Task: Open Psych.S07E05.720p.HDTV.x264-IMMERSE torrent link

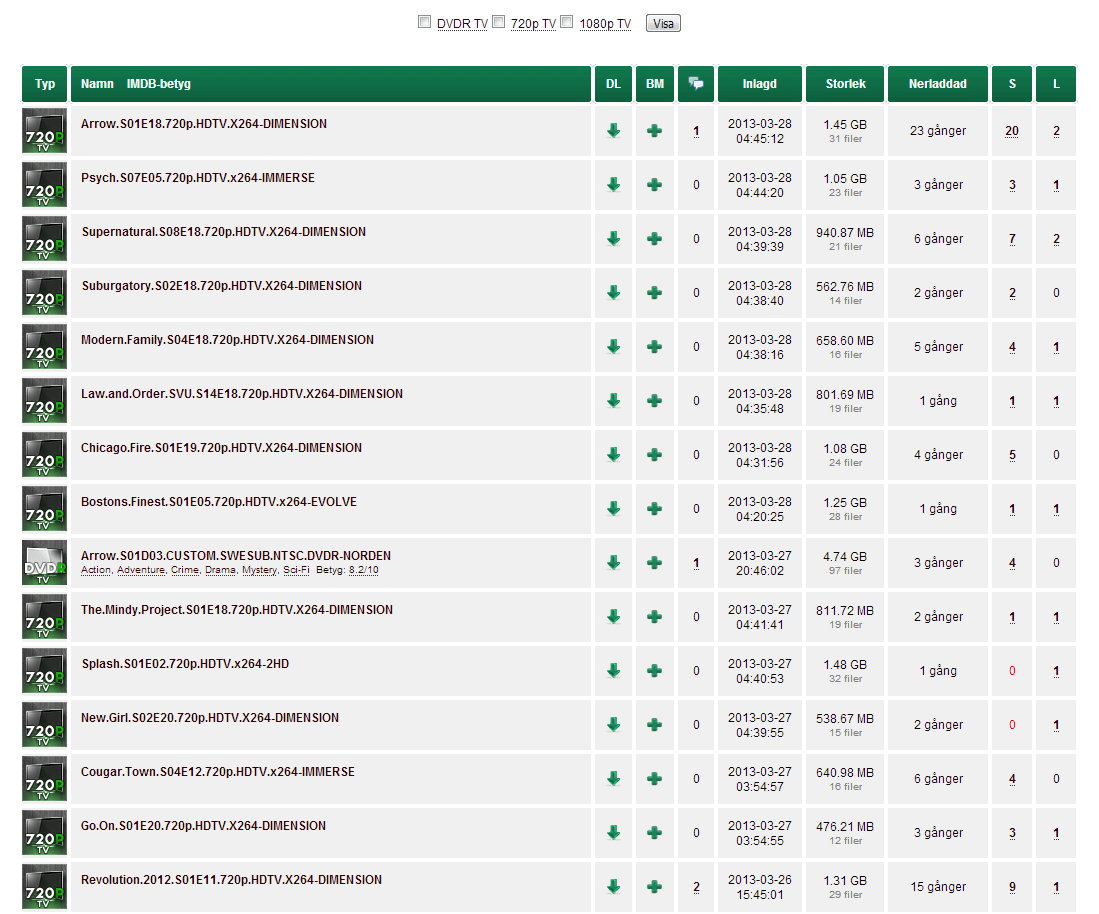Action: tap(198, 178)
